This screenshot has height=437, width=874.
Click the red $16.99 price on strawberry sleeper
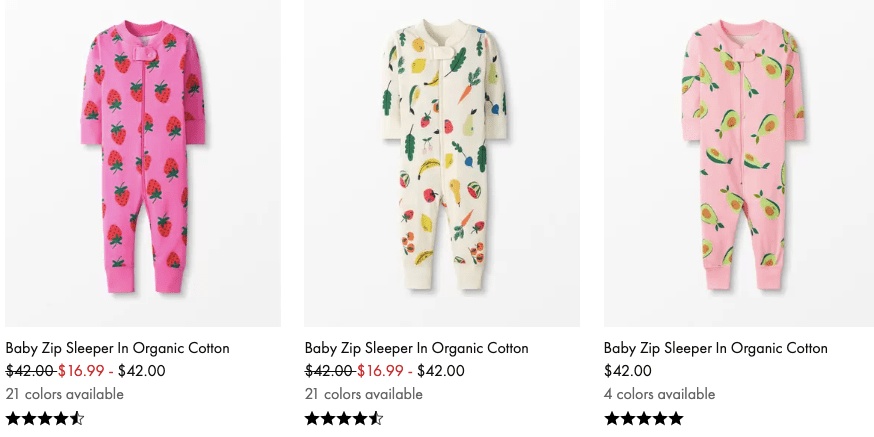(81, 371)
